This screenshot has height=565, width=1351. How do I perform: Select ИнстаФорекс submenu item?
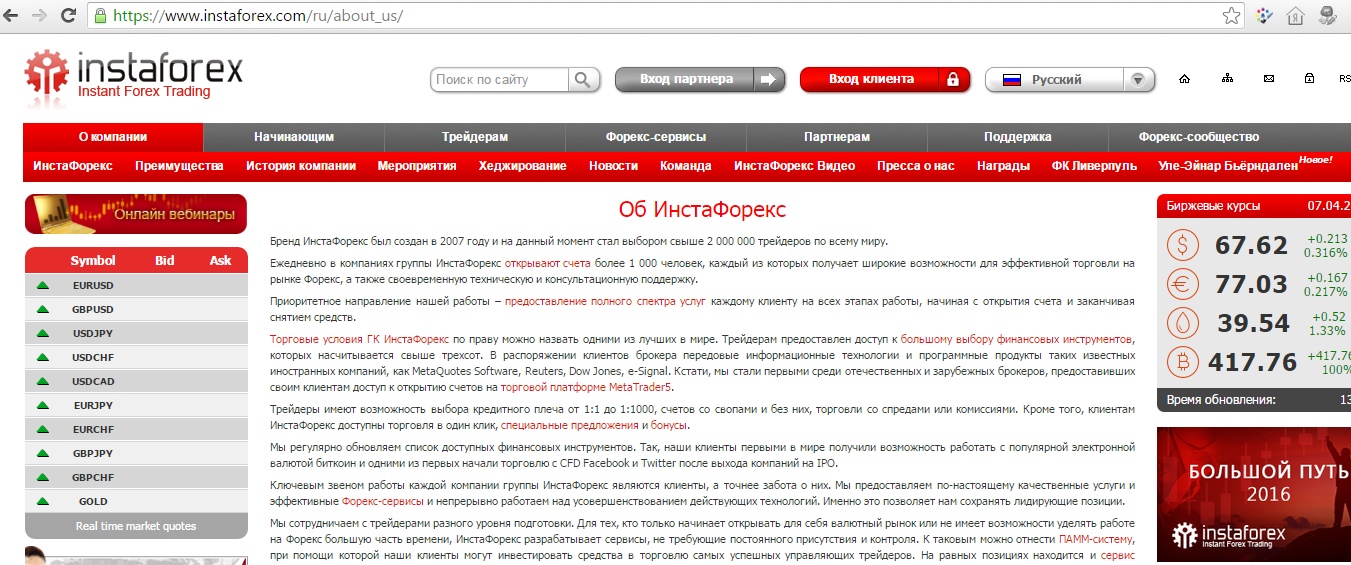point(73,166)
